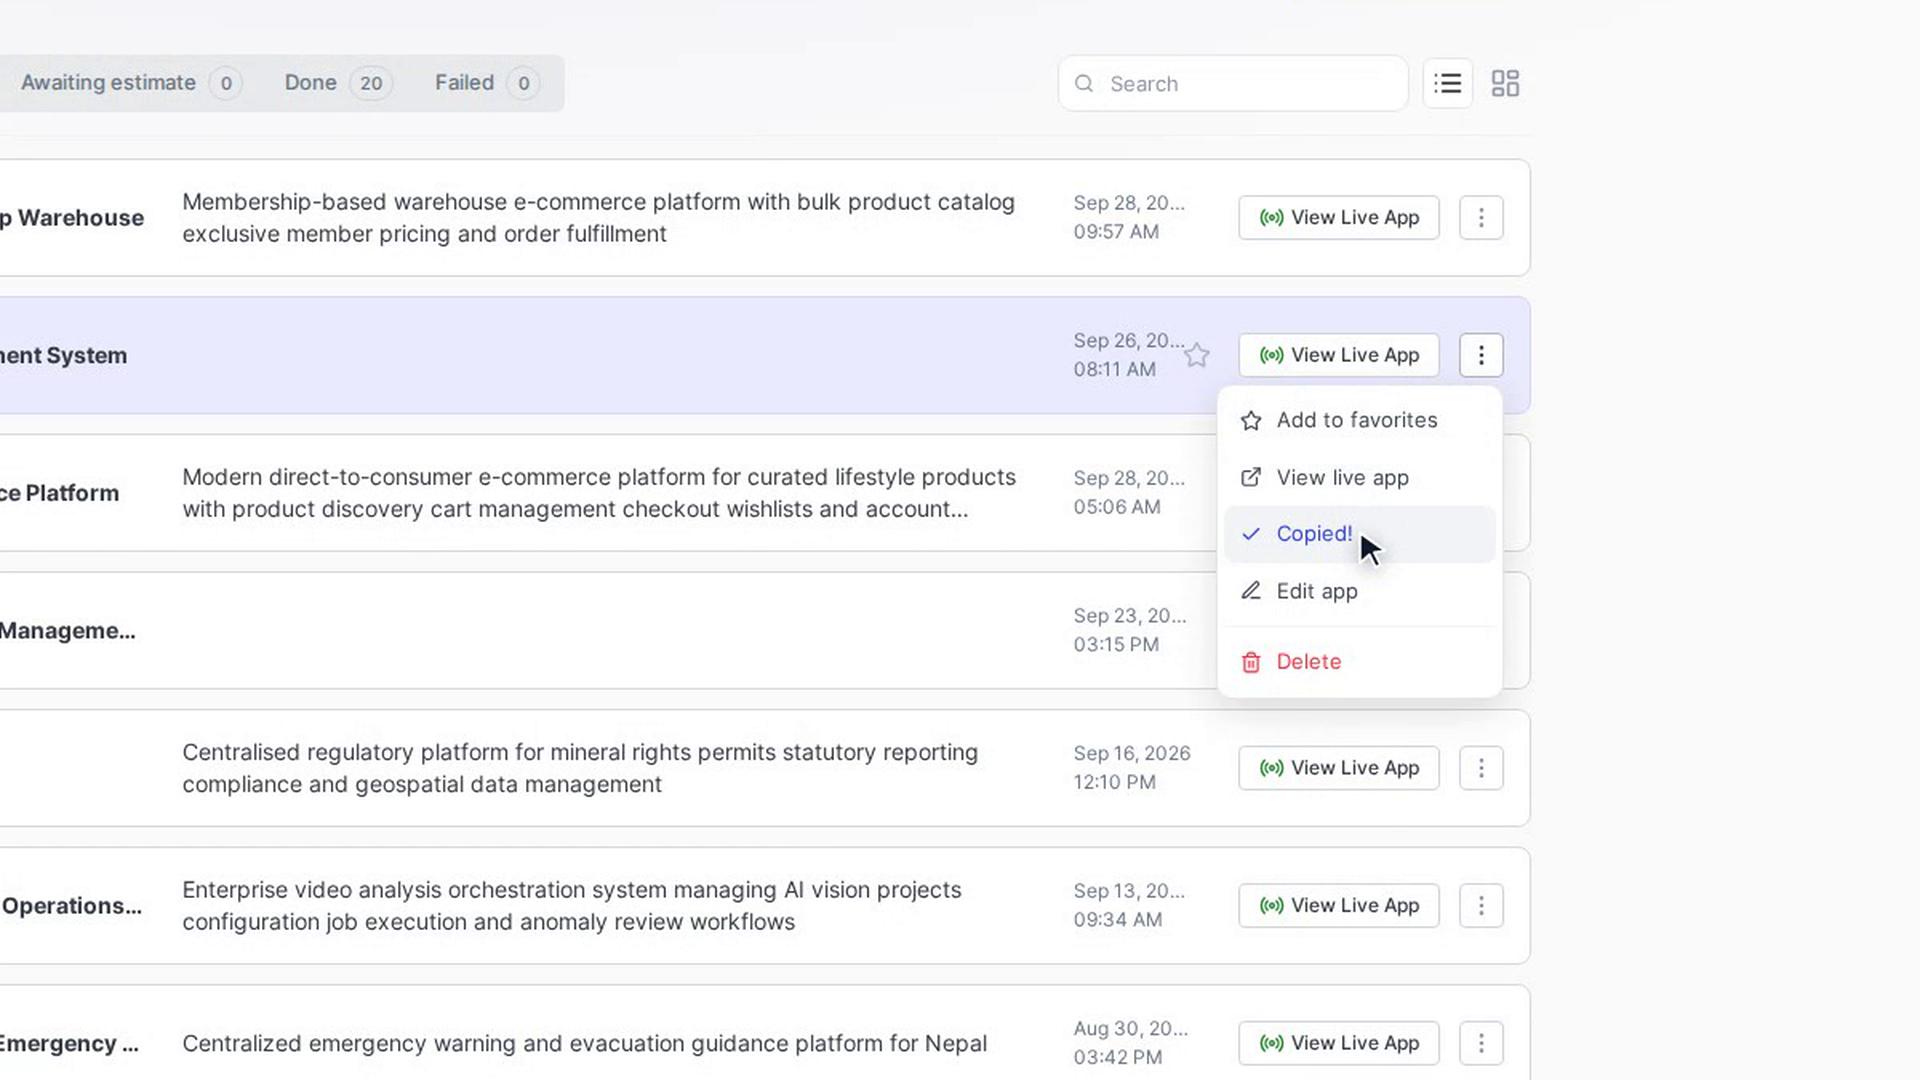Switch to grid view layout
This screenshot has width=1920, height=1080.
(x=1505, y=83)
